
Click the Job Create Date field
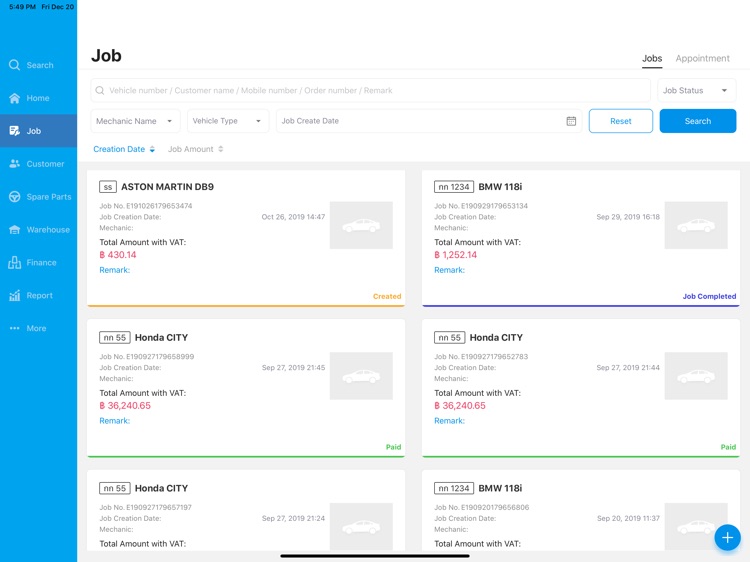tap(429, 121)
